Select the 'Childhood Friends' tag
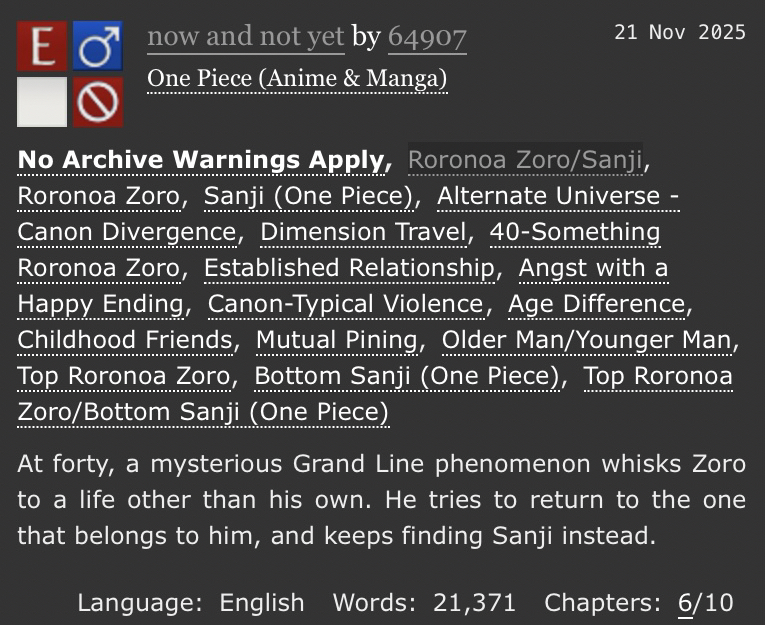 coord(125,340)
